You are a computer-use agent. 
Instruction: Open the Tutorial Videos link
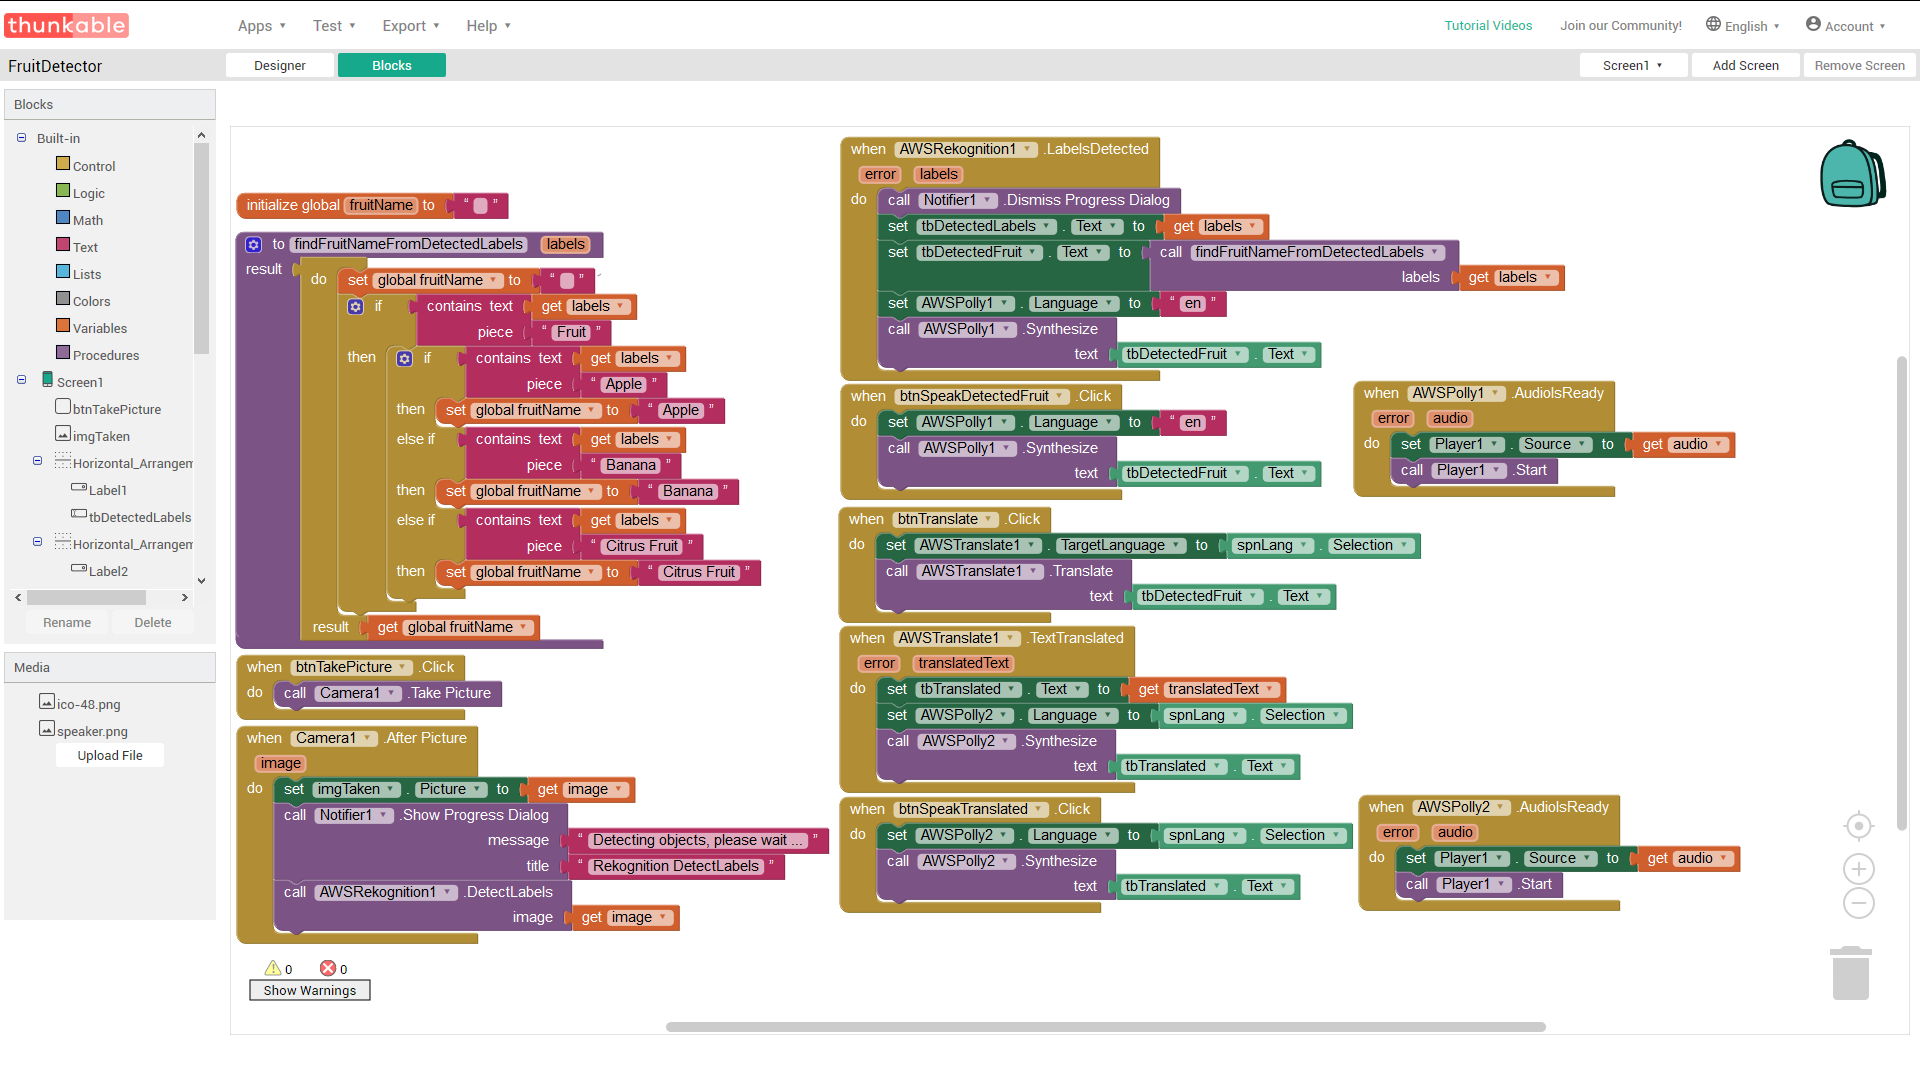1487,25
